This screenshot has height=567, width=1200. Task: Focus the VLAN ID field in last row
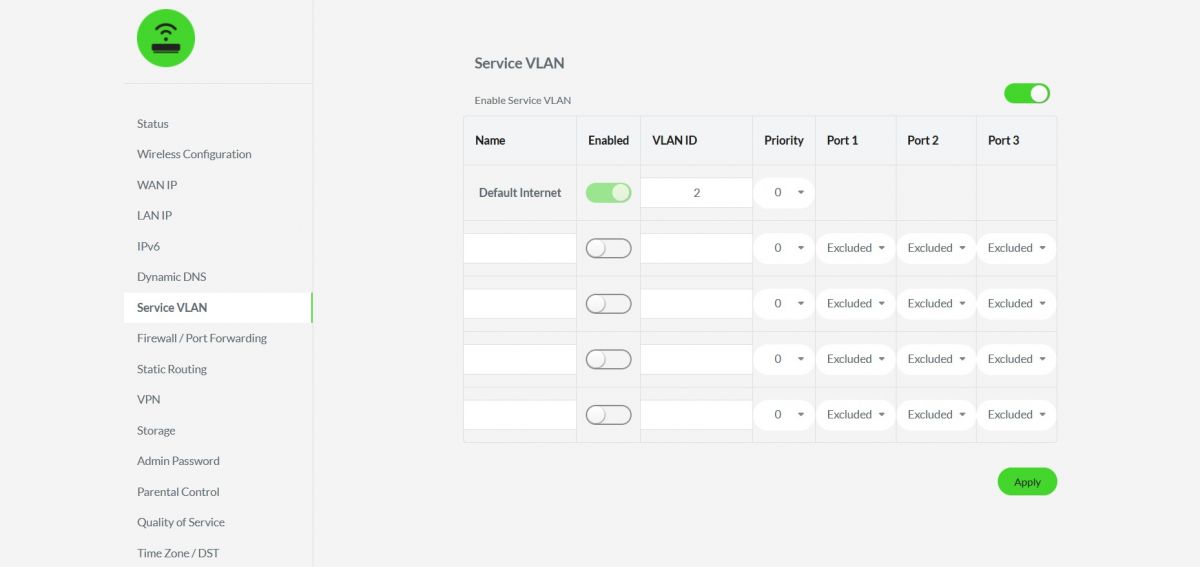tap(696, 414)
